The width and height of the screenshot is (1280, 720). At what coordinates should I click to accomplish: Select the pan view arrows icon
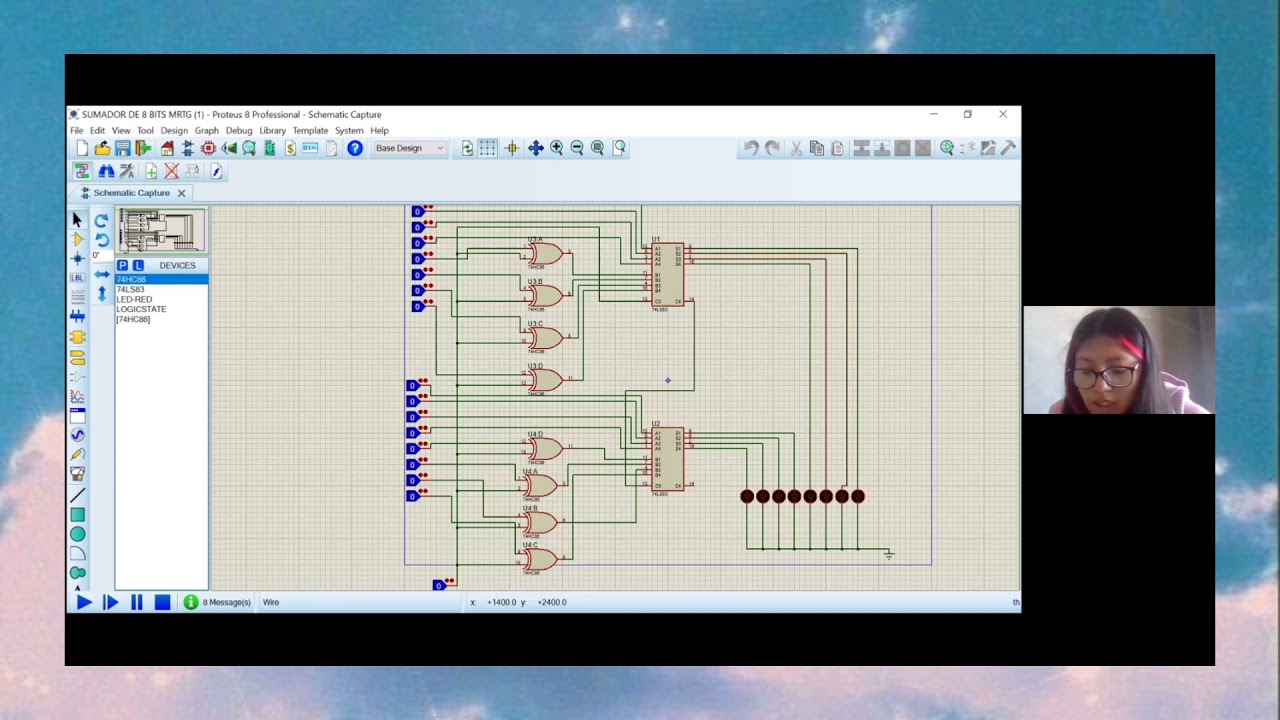[x=536, y=148]
